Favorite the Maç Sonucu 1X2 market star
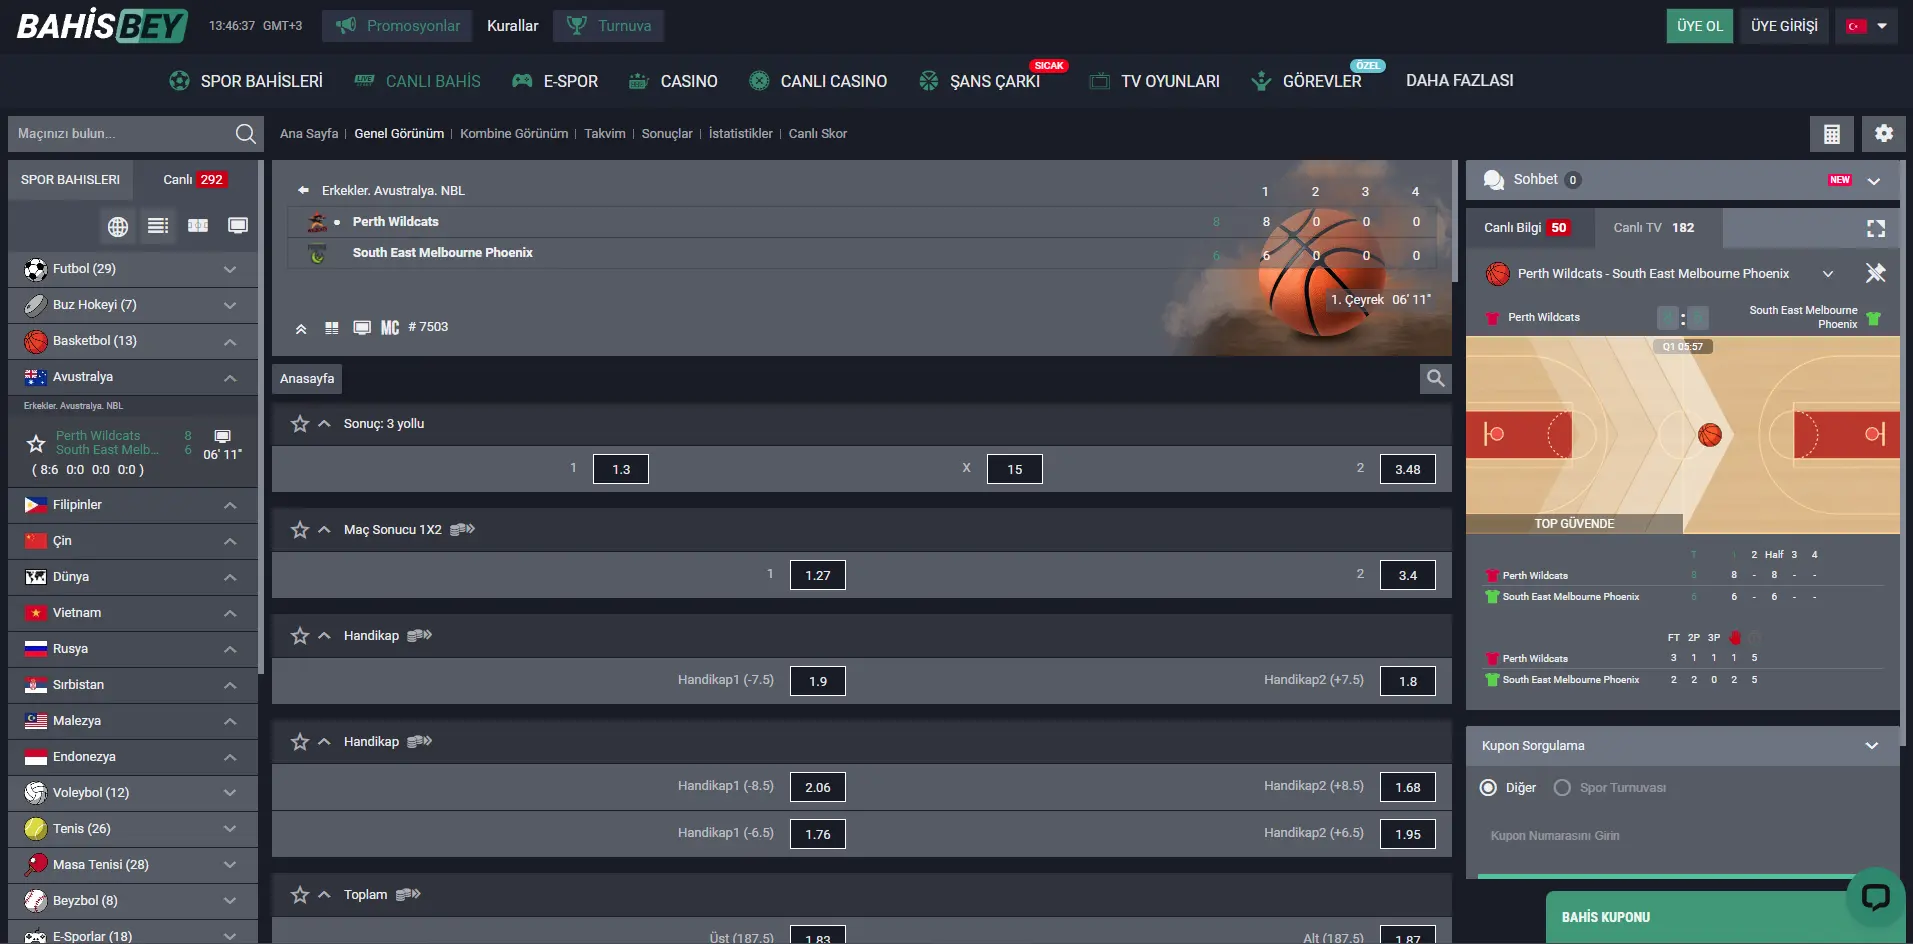 tap(300, 530)
